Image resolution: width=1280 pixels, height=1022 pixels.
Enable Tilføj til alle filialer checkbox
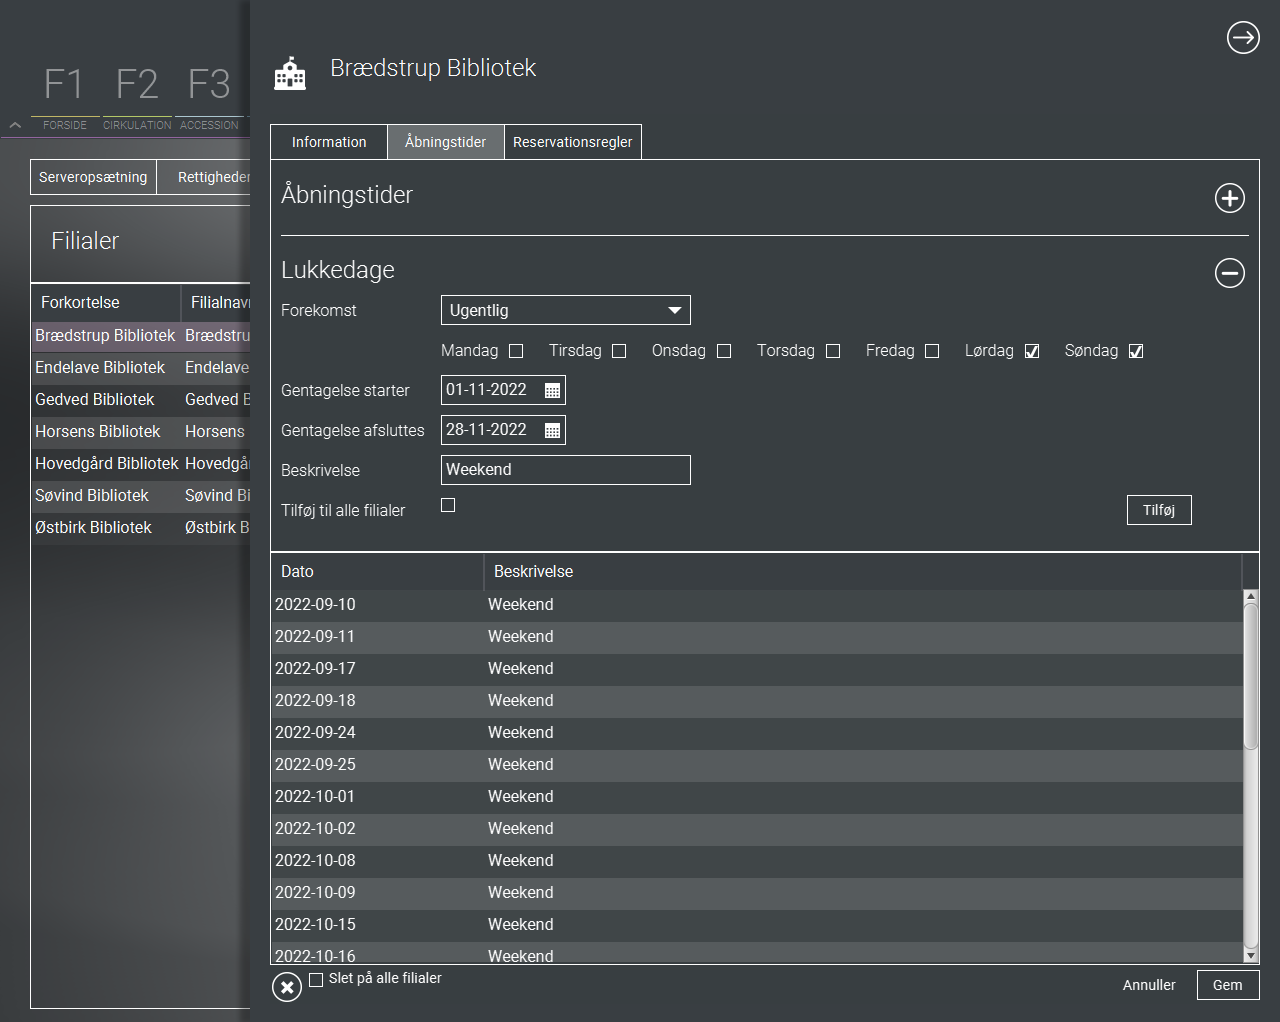(448, 505)
